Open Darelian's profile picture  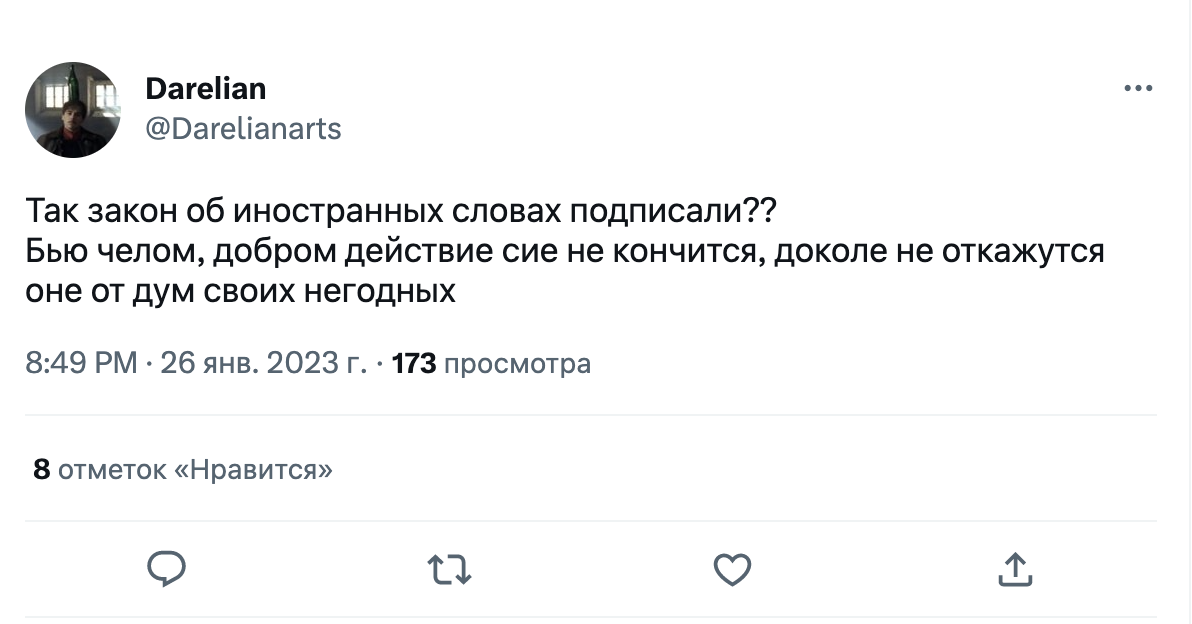(x=73, y=110)
